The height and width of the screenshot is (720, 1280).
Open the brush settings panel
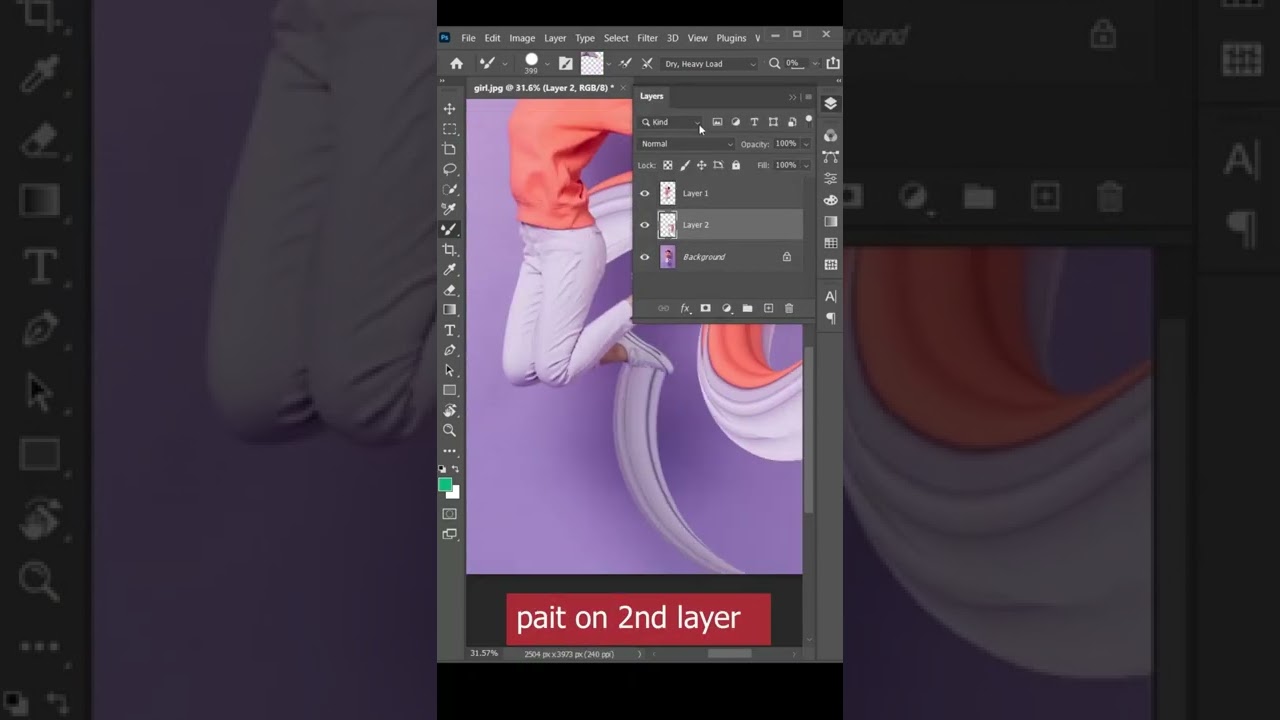(x=566, y=63)
